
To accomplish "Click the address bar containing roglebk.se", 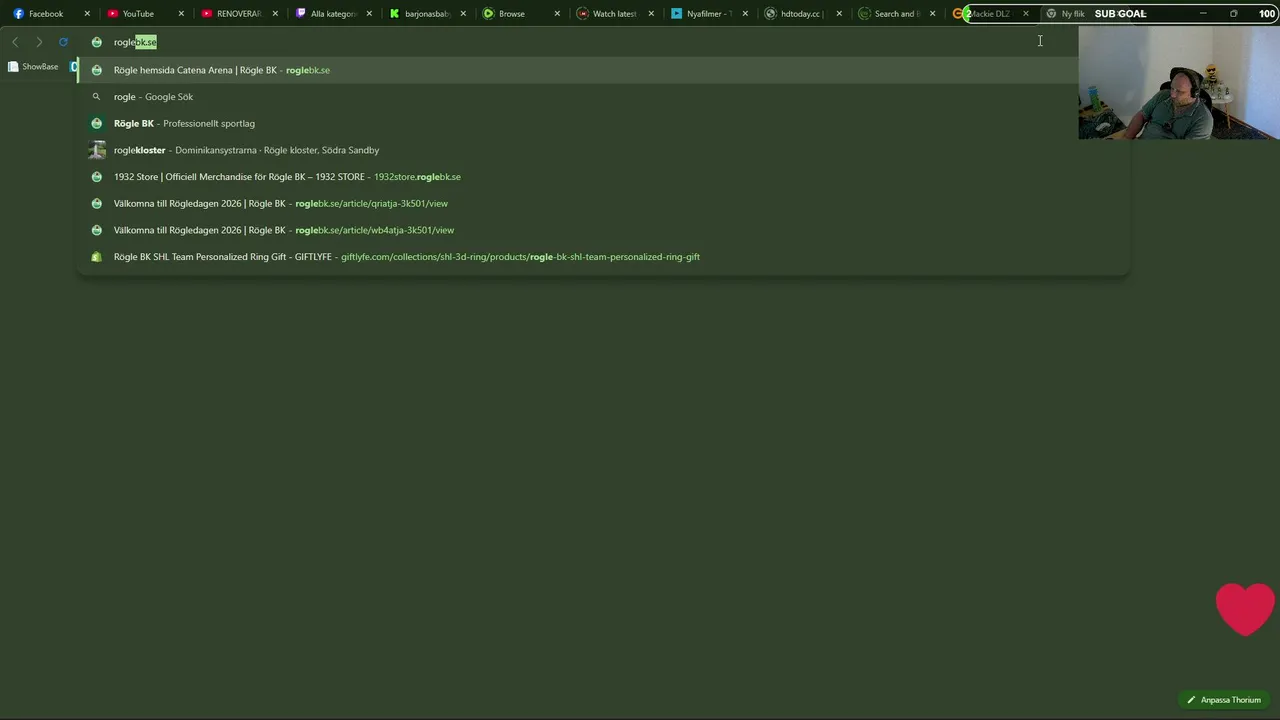I will [x=603, y=42].
